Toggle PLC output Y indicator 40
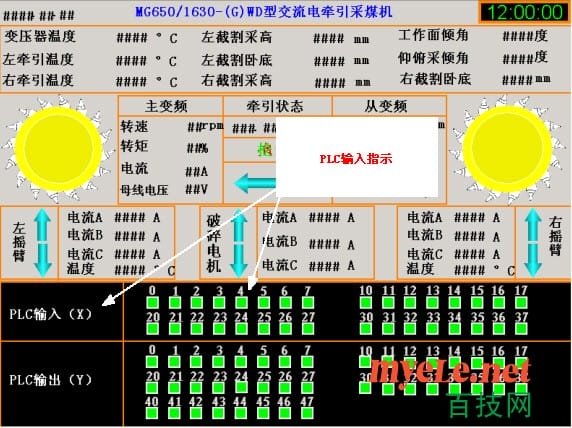Image resolution: width=572 pixels, height=428 pixels. click(x=152, y=413)
